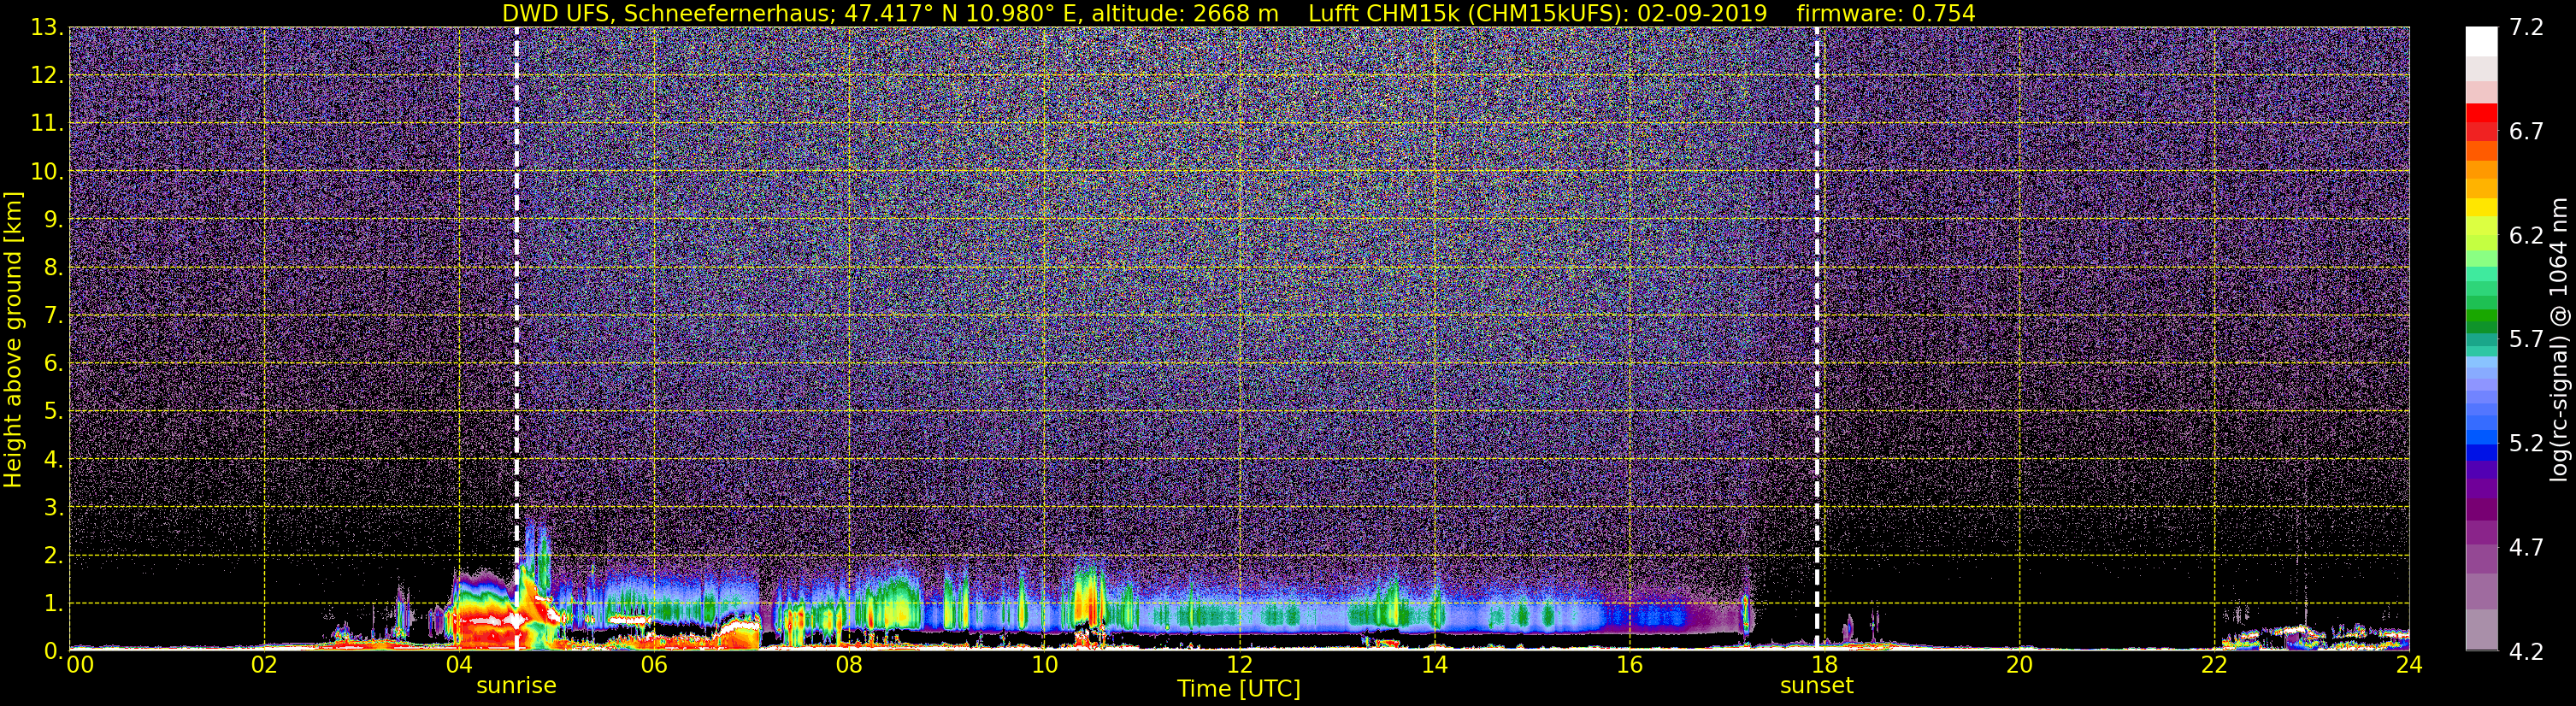Click the x-axis tick label '06'
The height and width of the screenshot is (706, 2576).
click(654, 666)
